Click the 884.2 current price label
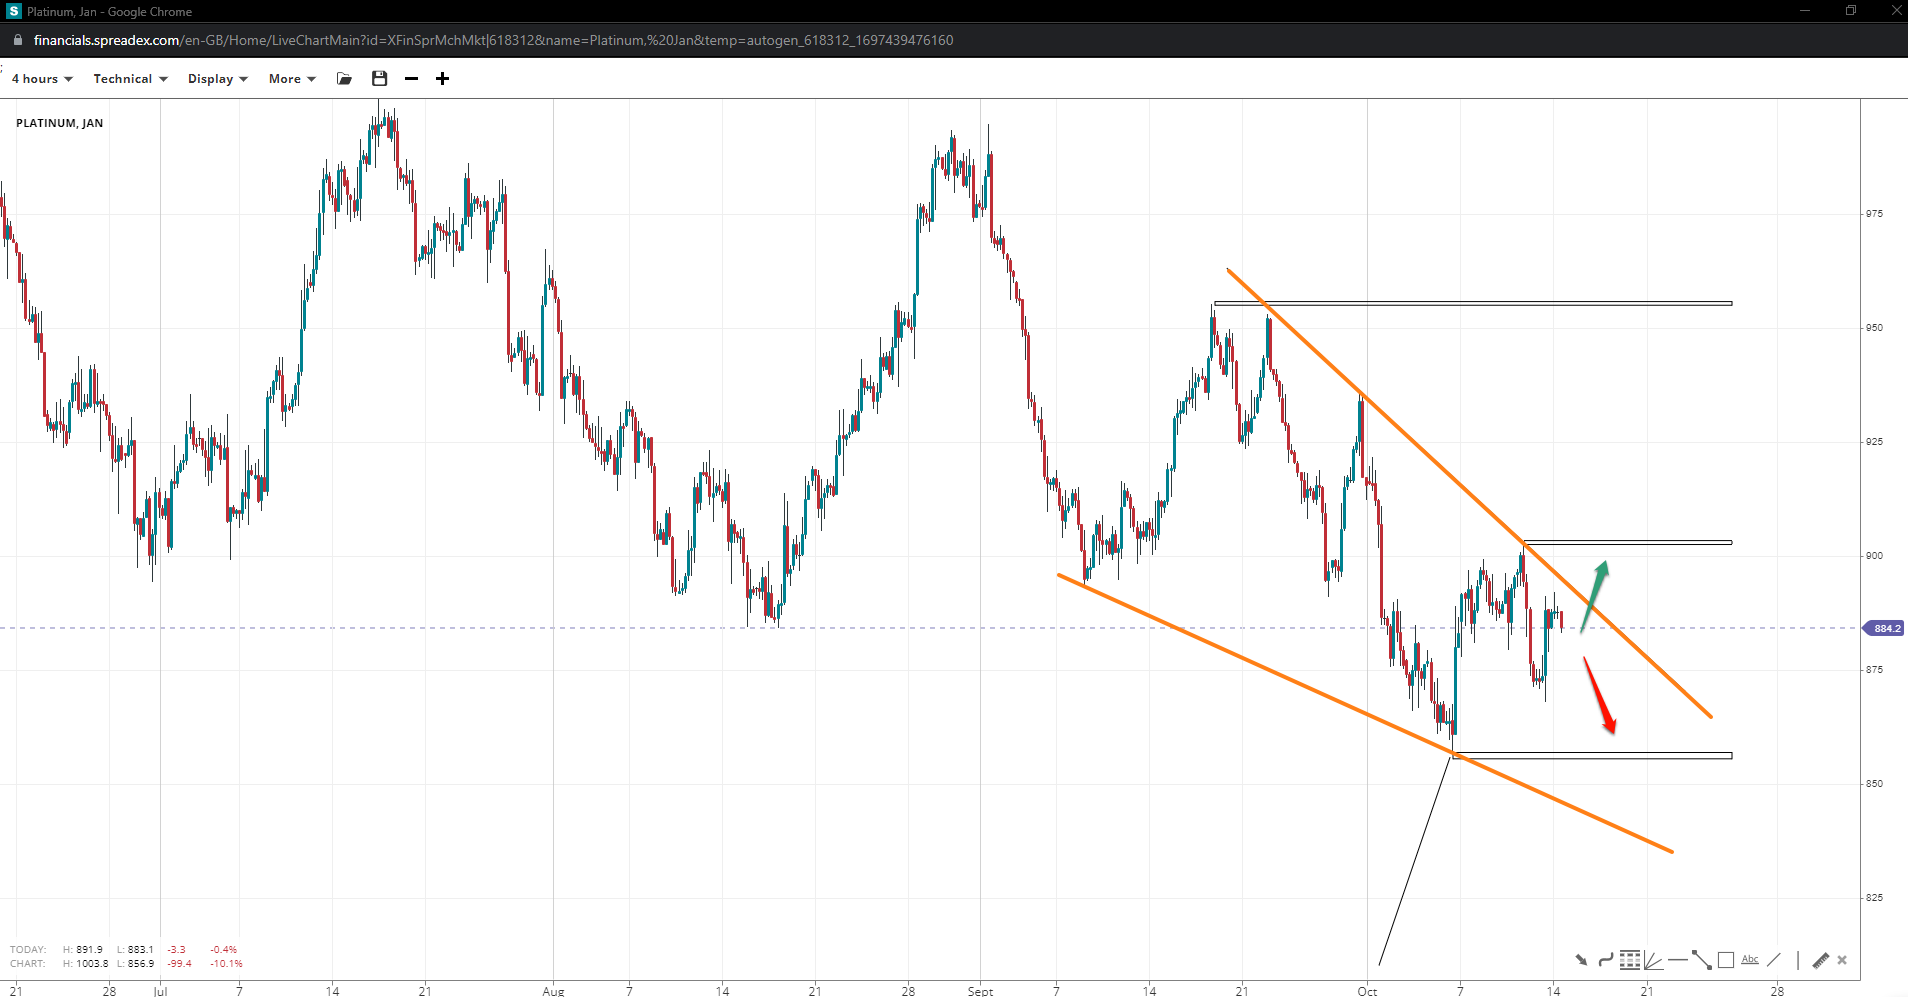 coord(1885,628)
